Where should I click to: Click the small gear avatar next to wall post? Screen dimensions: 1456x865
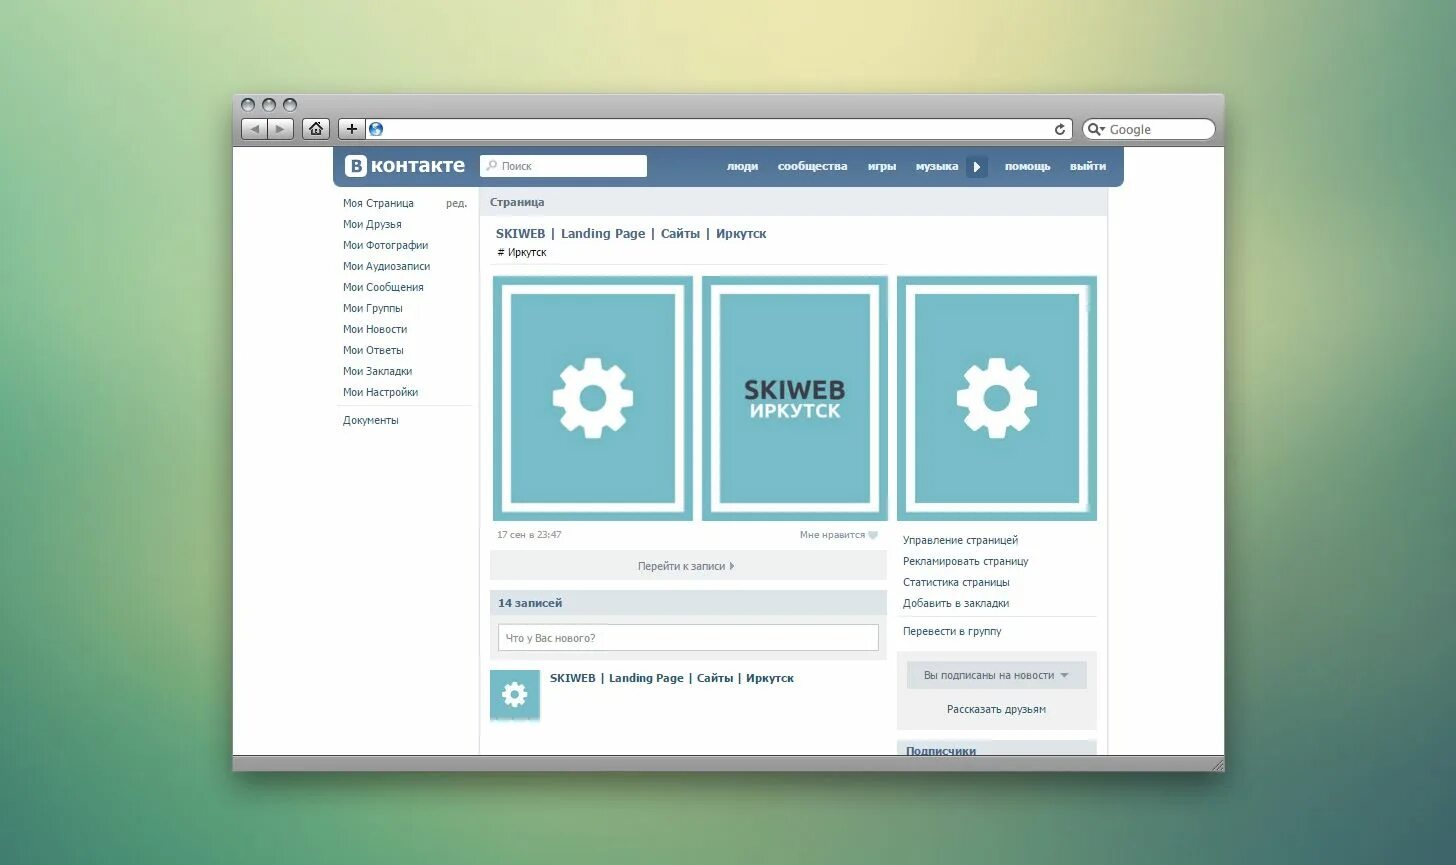tap(515, 695)
